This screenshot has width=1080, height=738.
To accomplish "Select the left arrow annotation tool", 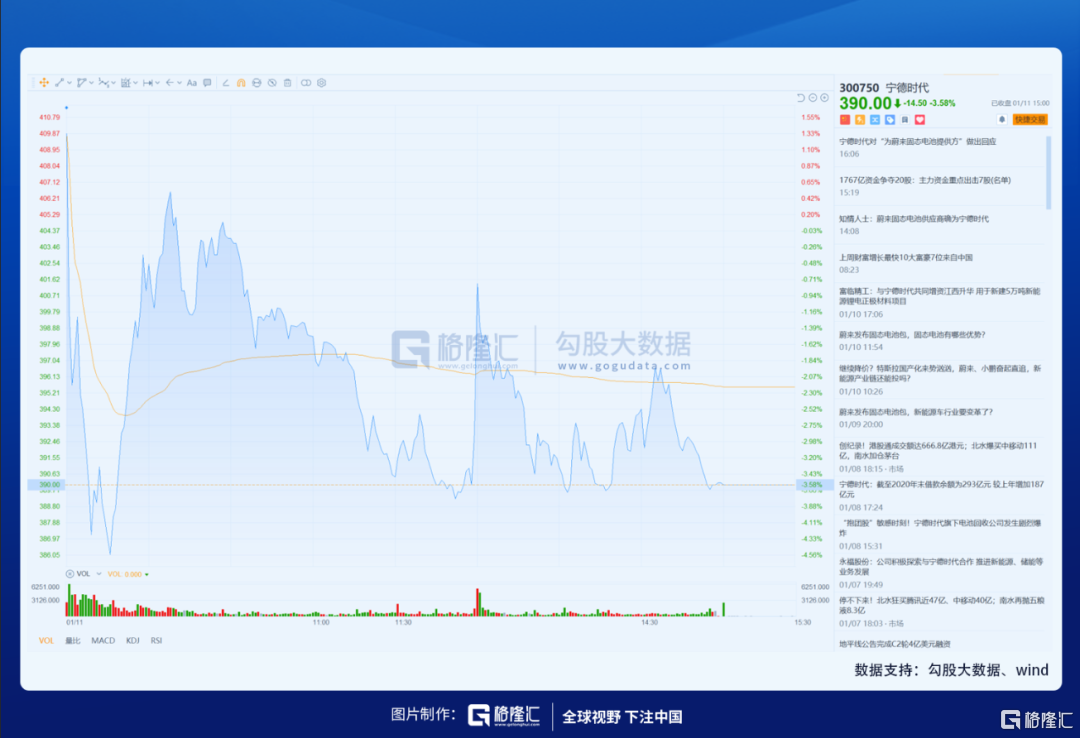I will 169,83.
